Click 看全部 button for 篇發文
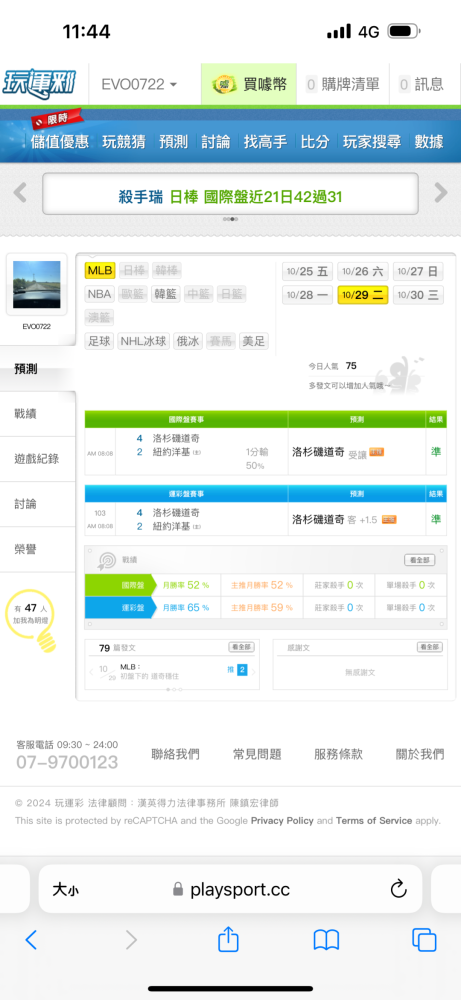Image resolution: width=461 pixels, height=1000 pixels. 242,647
